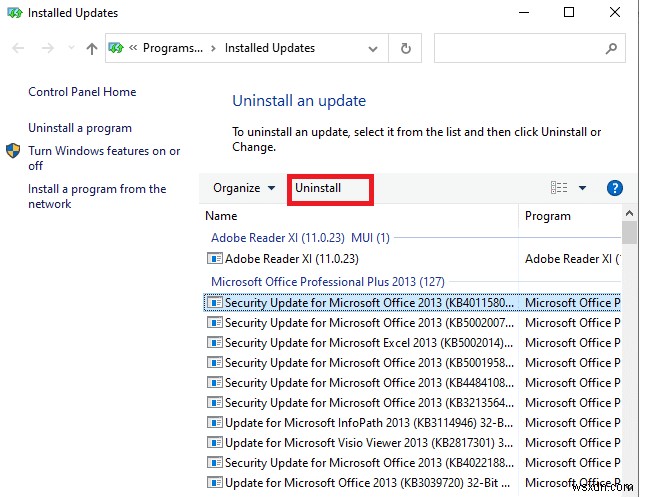Viewport: 645px width, 497px height.
Task: Navigate up one level with the up arrow
Action: pyautogui.click(x=92, y=49)
